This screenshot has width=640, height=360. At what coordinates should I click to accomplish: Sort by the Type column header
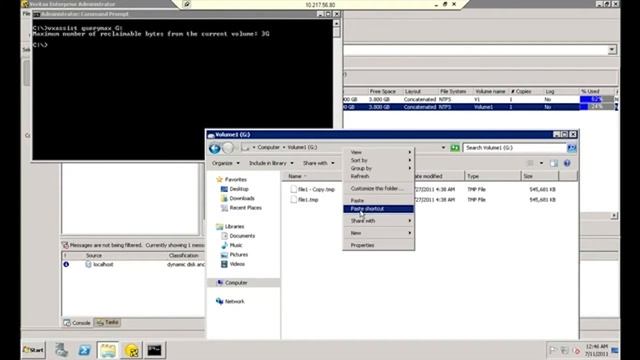coord(493,176)
